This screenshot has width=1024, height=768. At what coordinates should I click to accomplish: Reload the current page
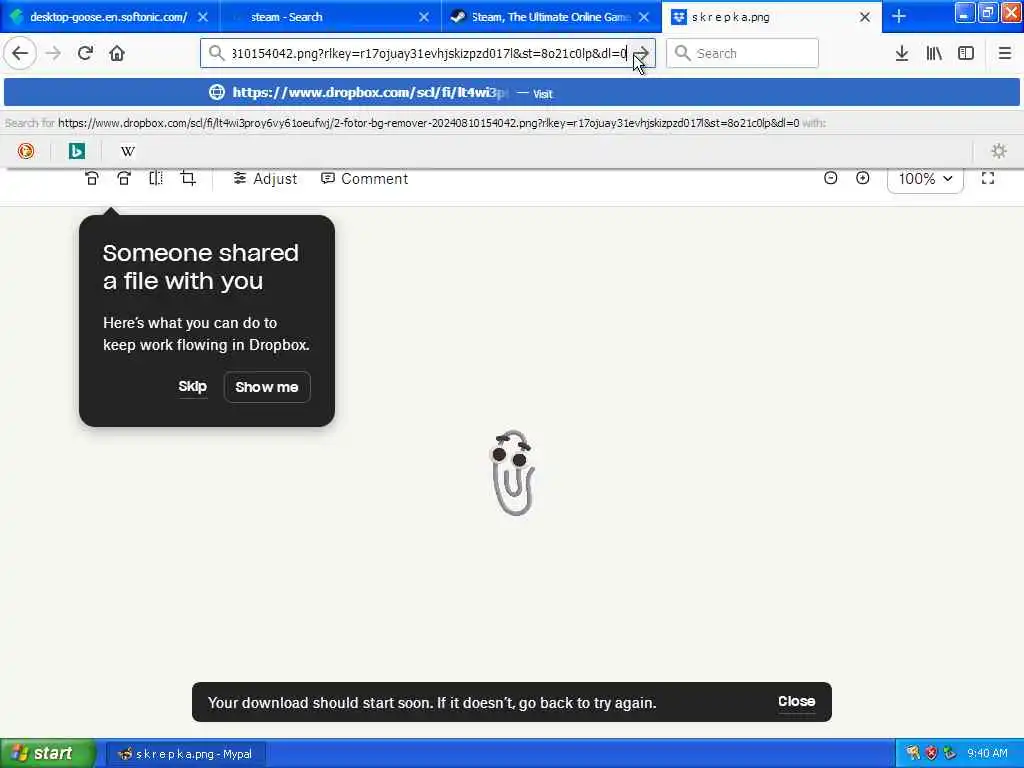(x=85, y=53)
